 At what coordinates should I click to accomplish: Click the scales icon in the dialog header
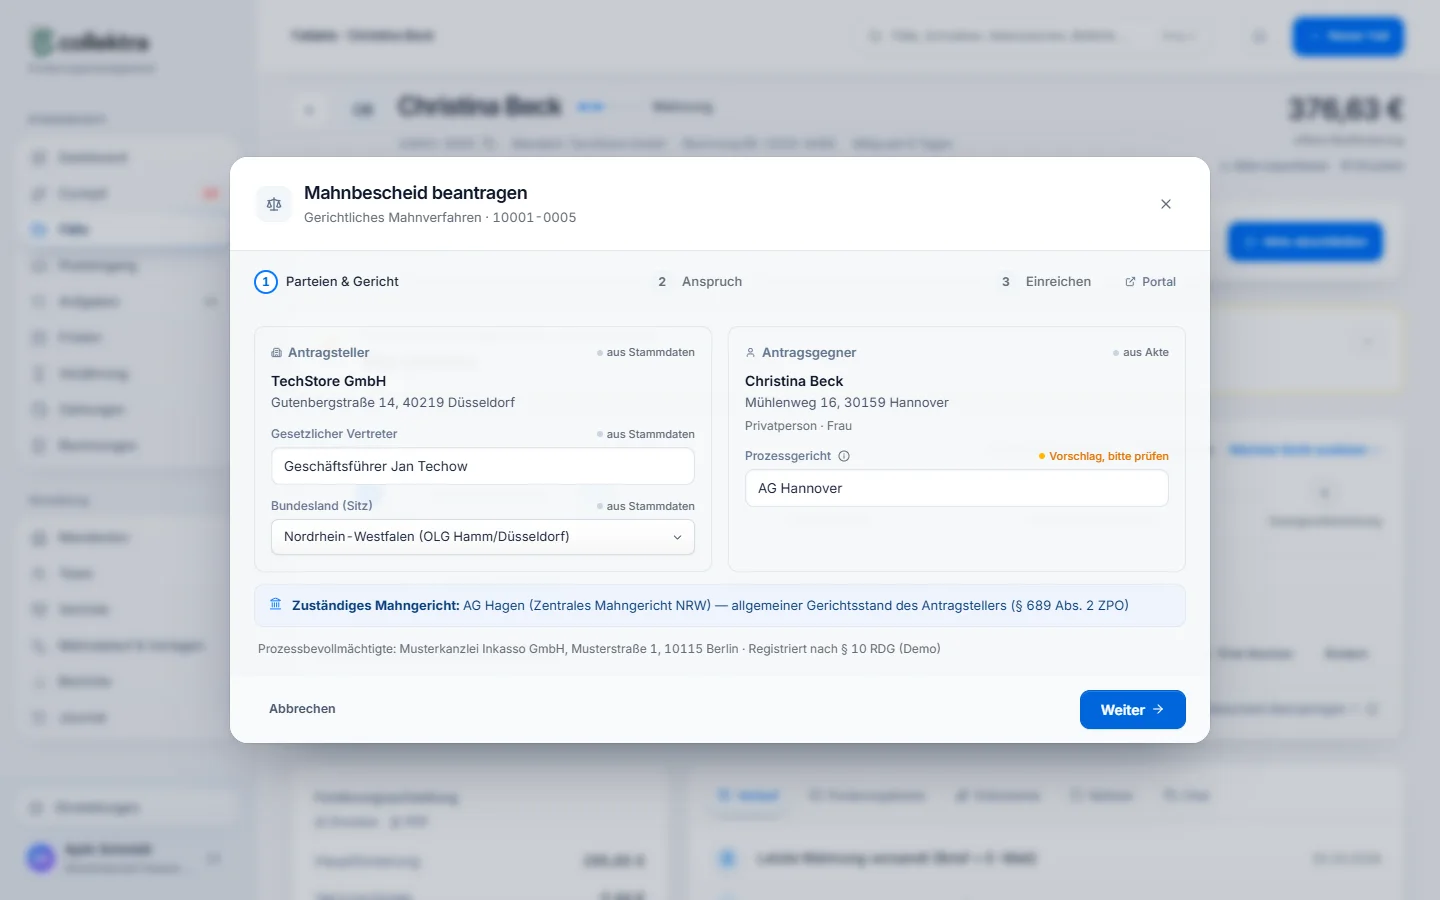pos(274,204)
